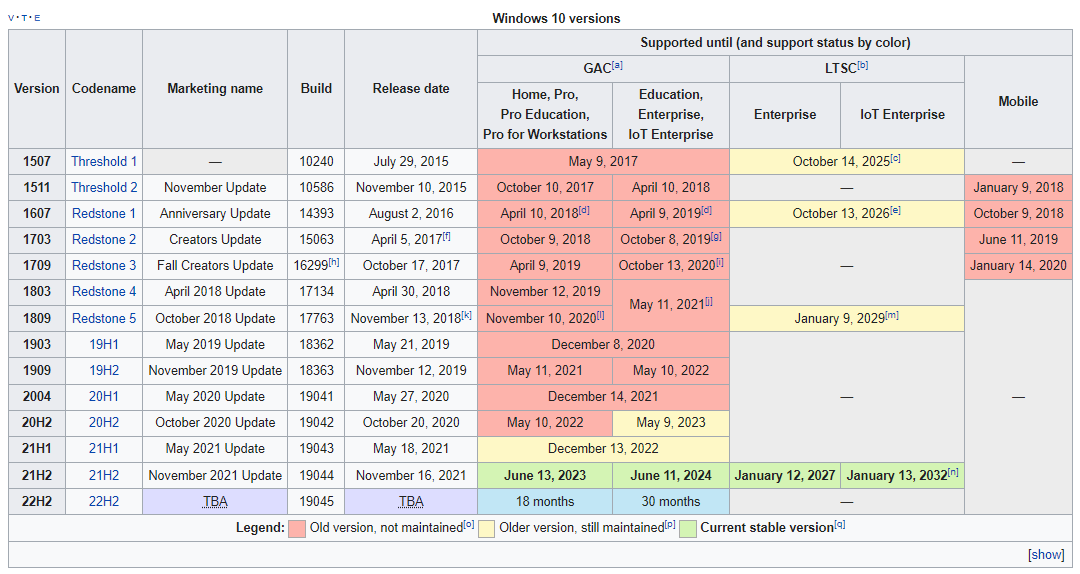This screenshot has width=1080, height=574.
Task: Click the Release date column header
Action: click(411, 88)
